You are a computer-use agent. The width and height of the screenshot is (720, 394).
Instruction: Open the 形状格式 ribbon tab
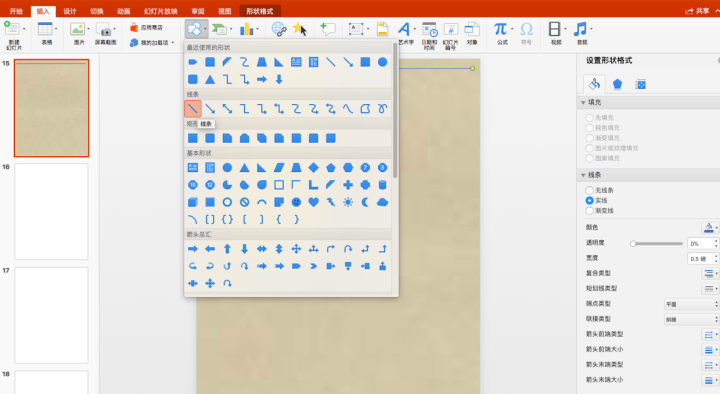click(259, 11)
